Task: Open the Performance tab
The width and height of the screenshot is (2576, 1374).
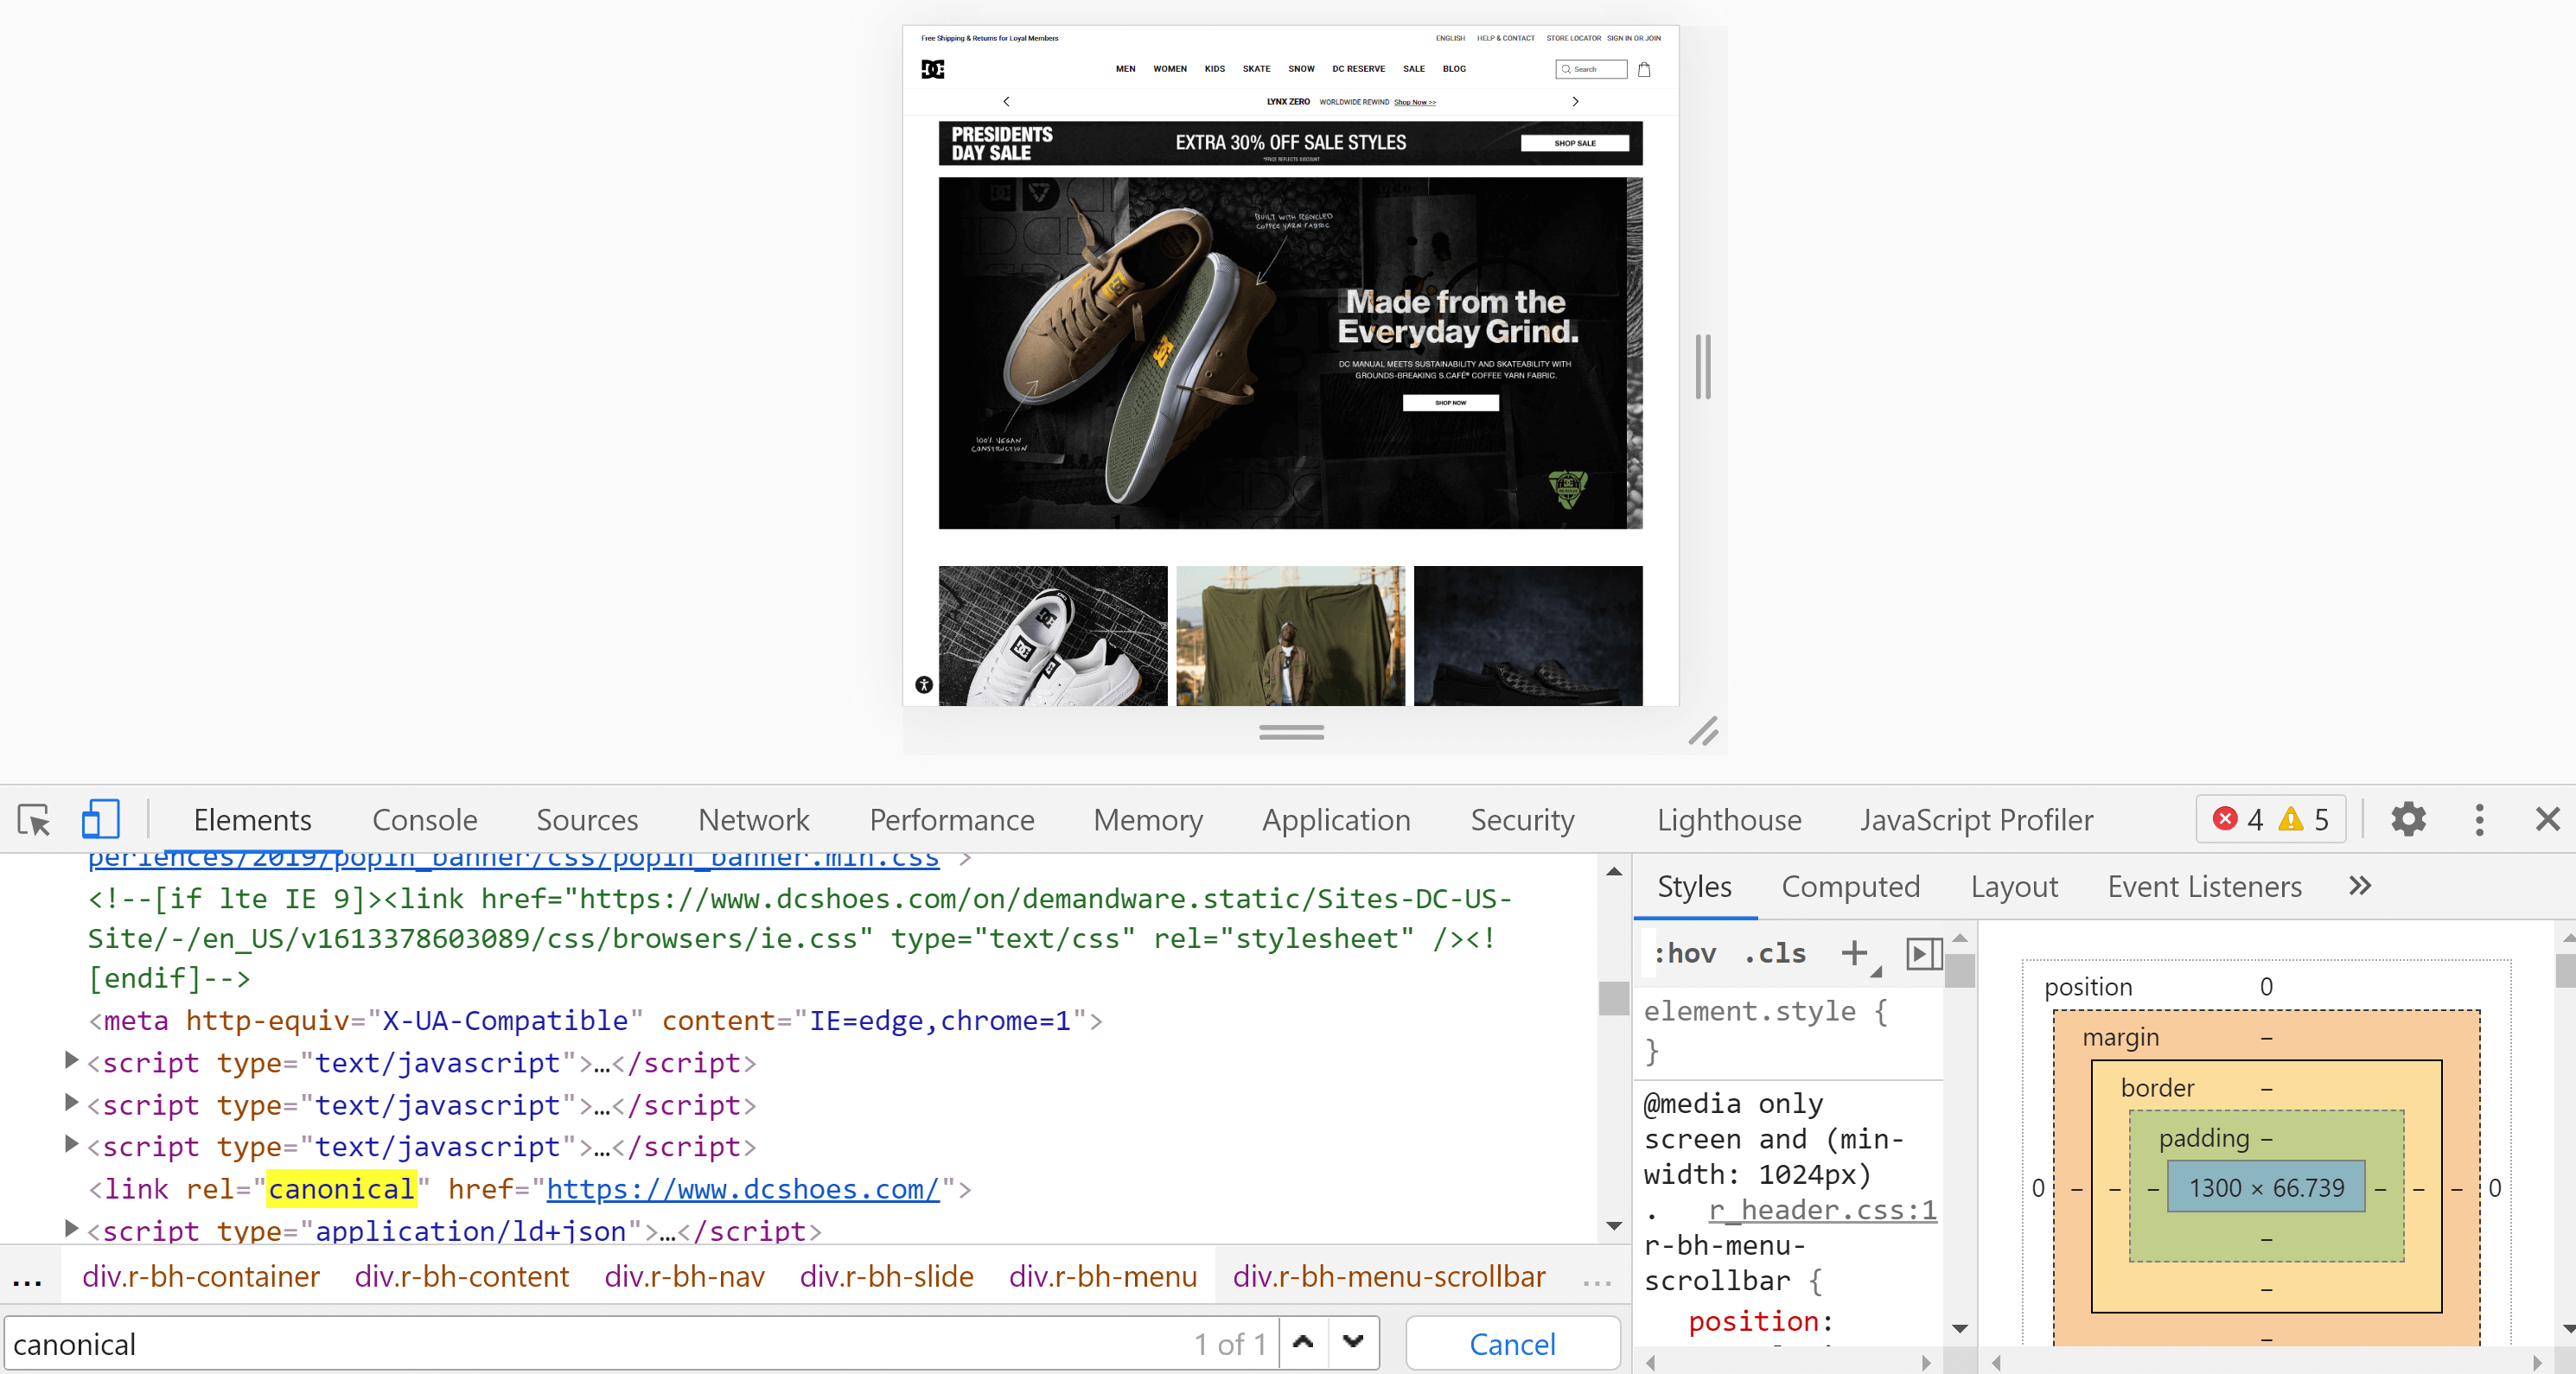Action: [952, 820]
